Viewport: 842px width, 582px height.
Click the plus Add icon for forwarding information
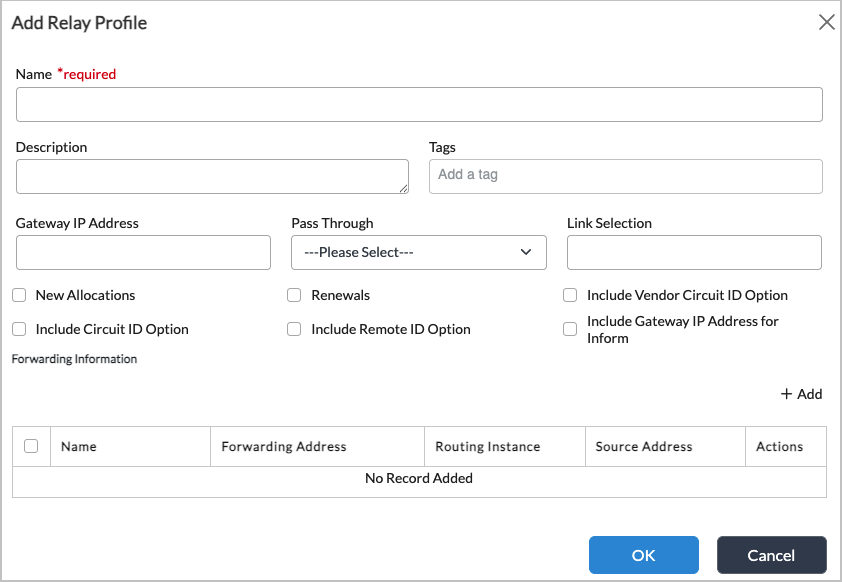pos(787,394)
